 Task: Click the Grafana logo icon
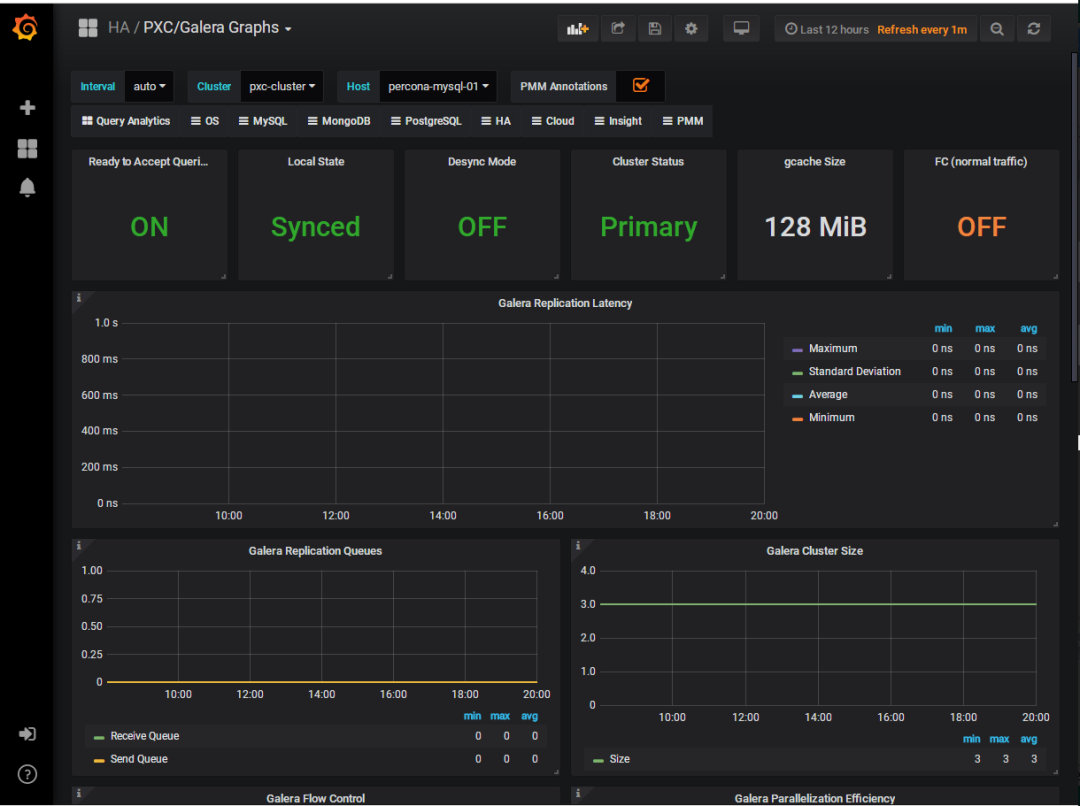coord(26,29)
